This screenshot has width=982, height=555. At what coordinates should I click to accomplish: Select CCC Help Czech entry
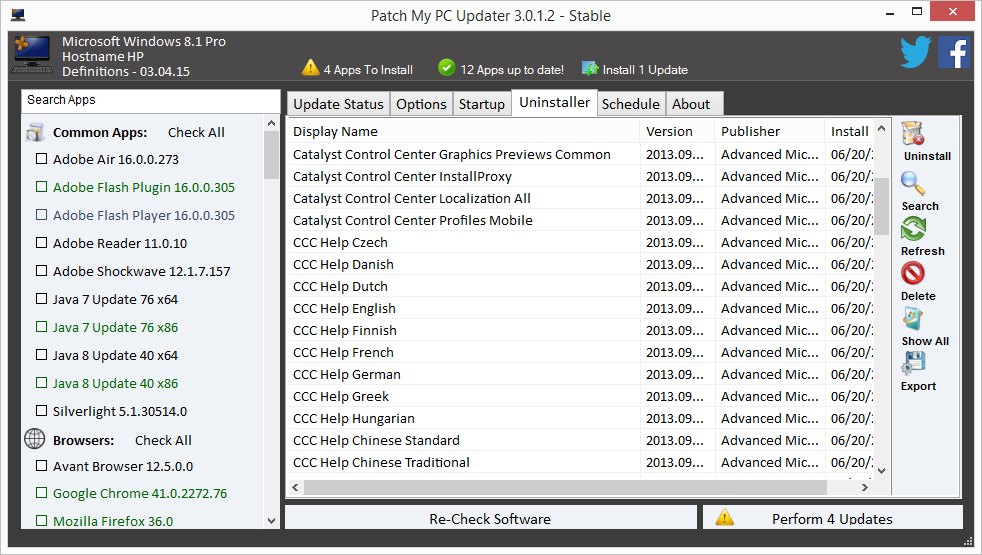coord(581,242)
